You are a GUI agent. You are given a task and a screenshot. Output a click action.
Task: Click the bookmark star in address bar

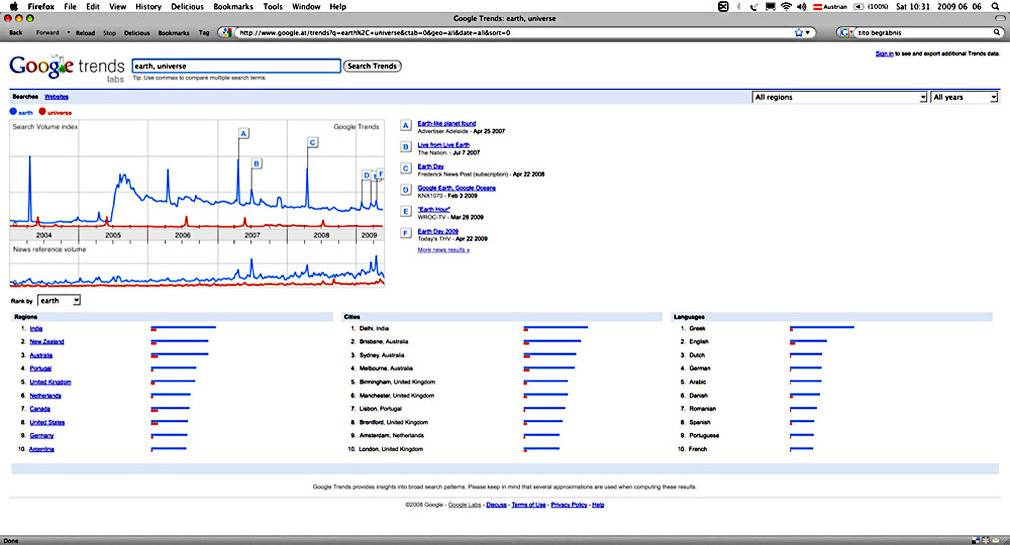[x=799, y=32]
